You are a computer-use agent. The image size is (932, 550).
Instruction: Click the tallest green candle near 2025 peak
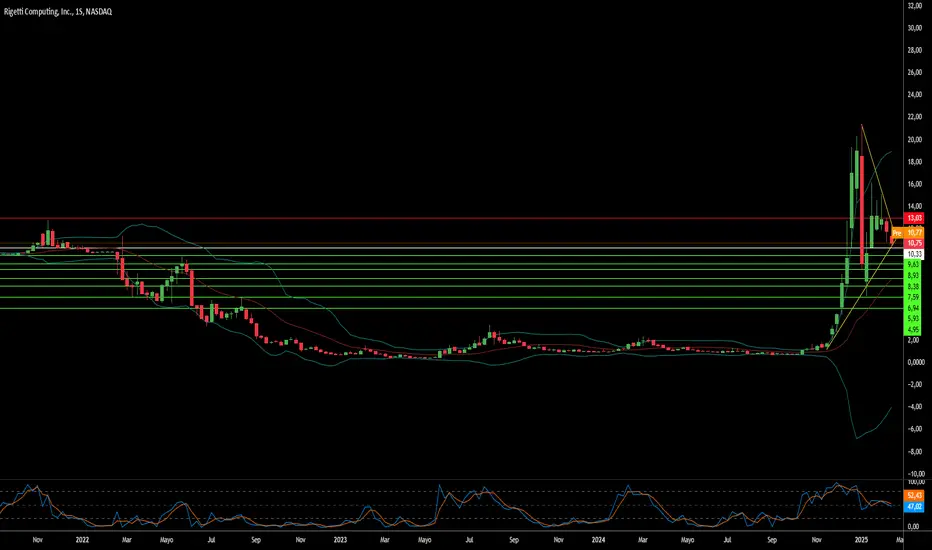click(853, 200)
